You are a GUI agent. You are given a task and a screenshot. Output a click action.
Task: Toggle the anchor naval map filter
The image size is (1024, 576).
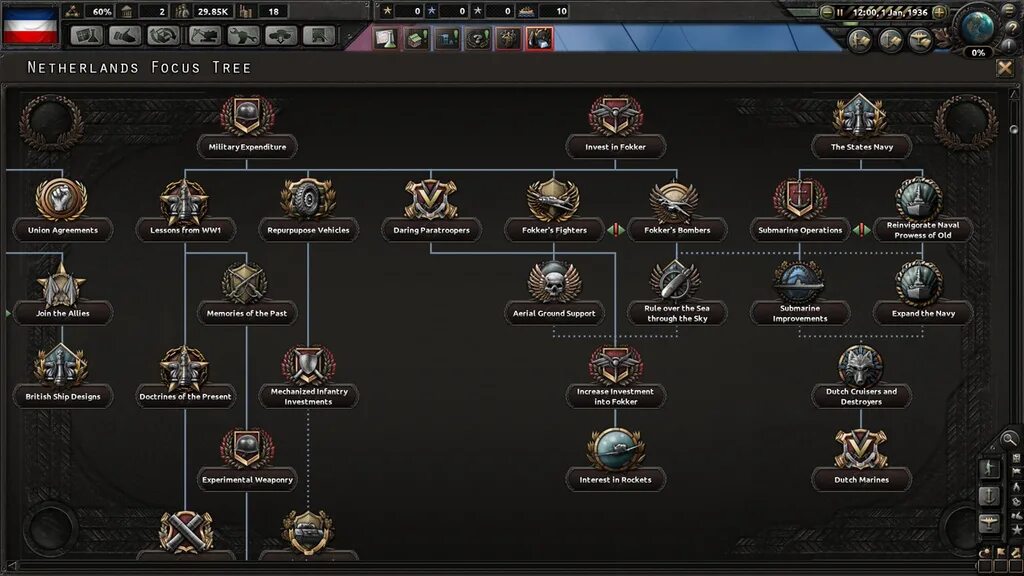989,496
